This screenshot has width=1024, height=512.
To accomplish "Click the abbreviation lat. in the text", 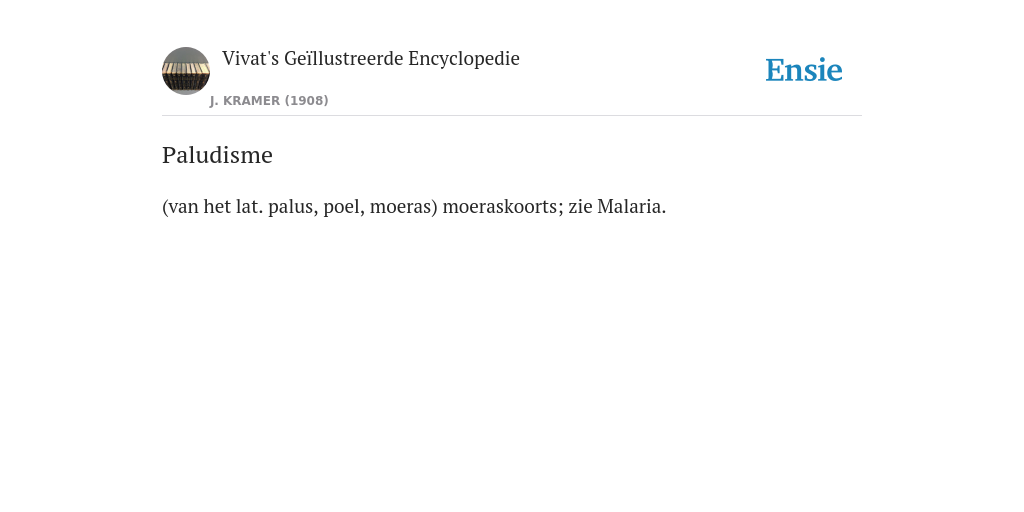I will click(249, 206).
